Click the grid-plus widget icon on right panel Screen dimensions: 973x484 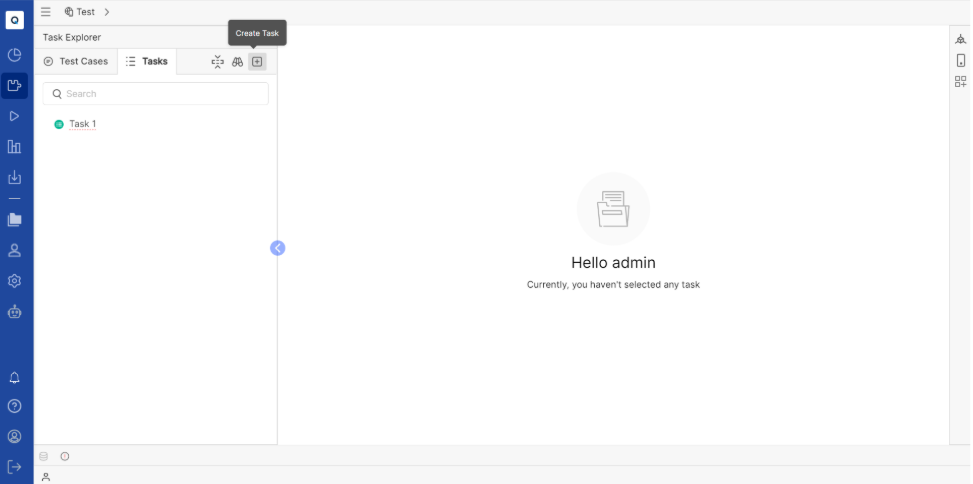961,81
